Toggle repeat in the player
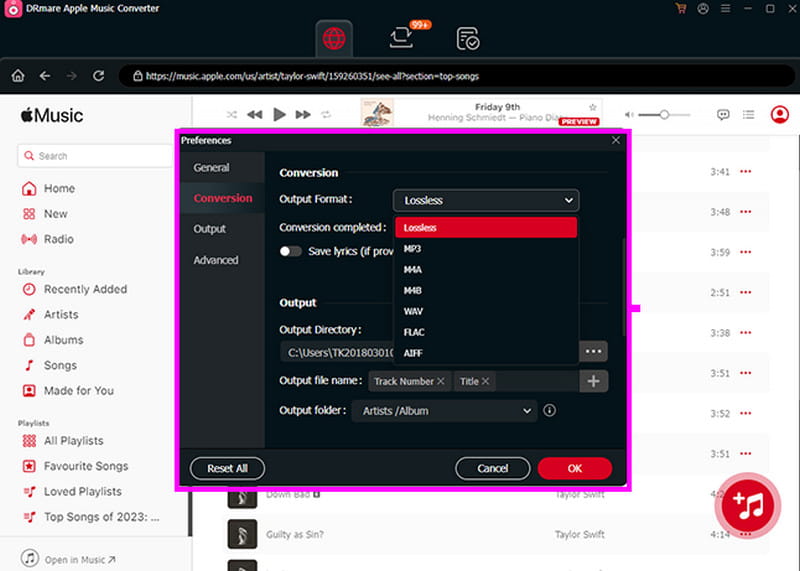The height and width of the screenshot is (571, 800). point(326,114)
